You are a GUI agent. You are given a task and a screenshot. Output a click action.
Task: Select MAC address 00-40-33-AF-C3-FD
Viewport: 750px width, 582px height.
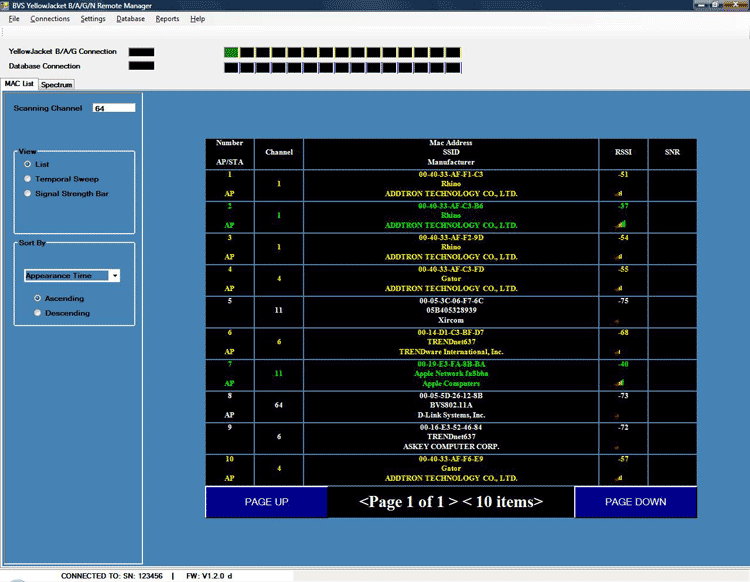pos(451,269)
